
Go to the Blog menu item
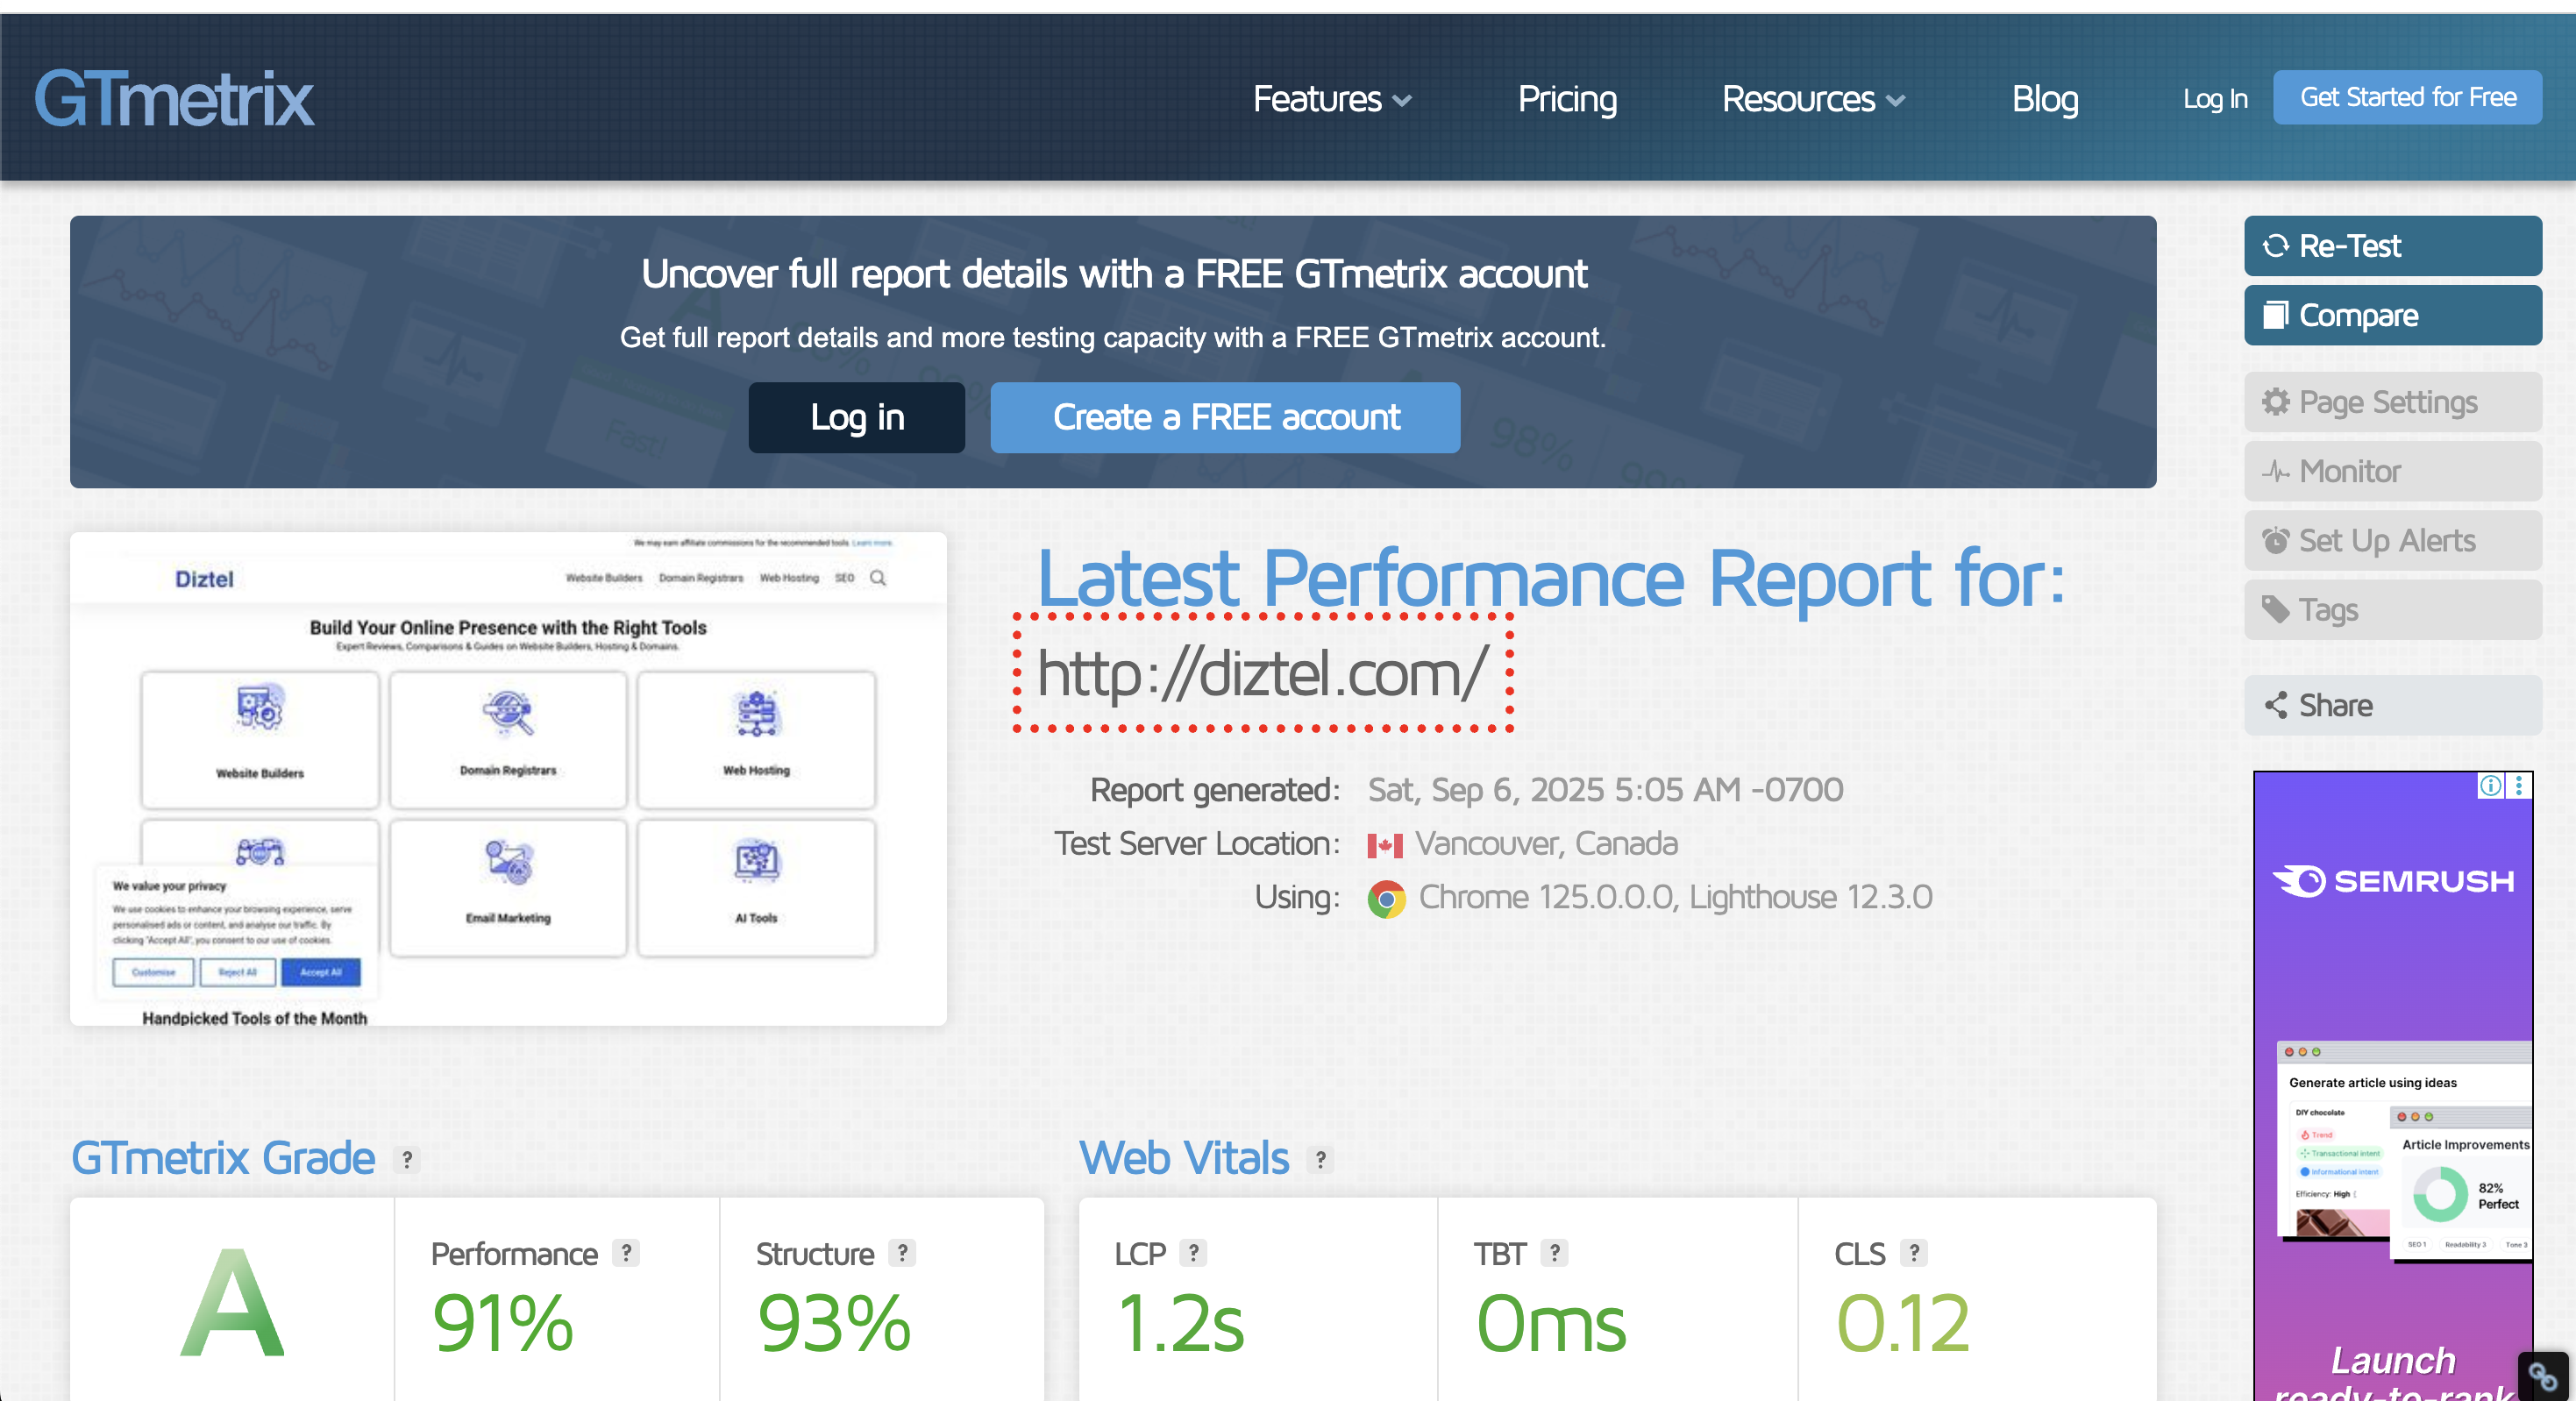pyautogui.click(x=2044, y=99)
